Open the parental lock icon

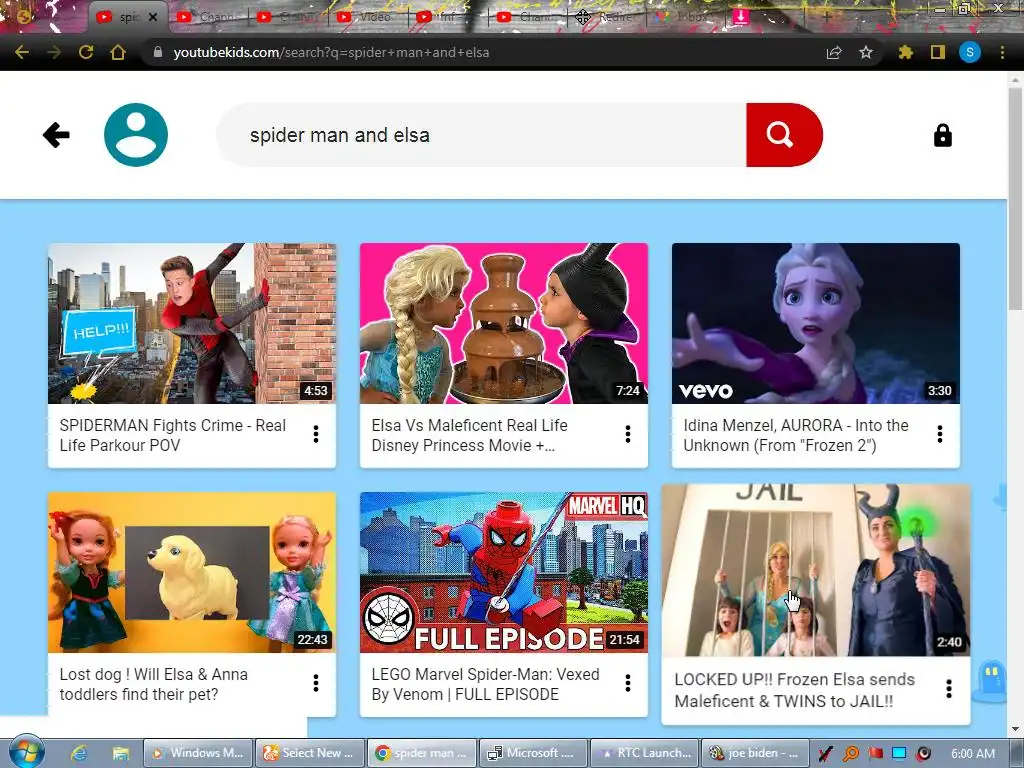[x=942, y=135]
